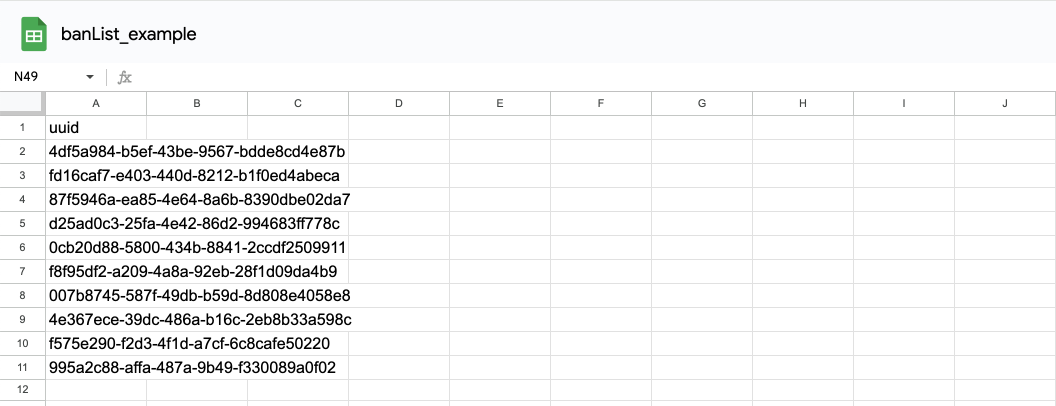
Task: Click the banList_example document title
Action: tap(129, 34)
